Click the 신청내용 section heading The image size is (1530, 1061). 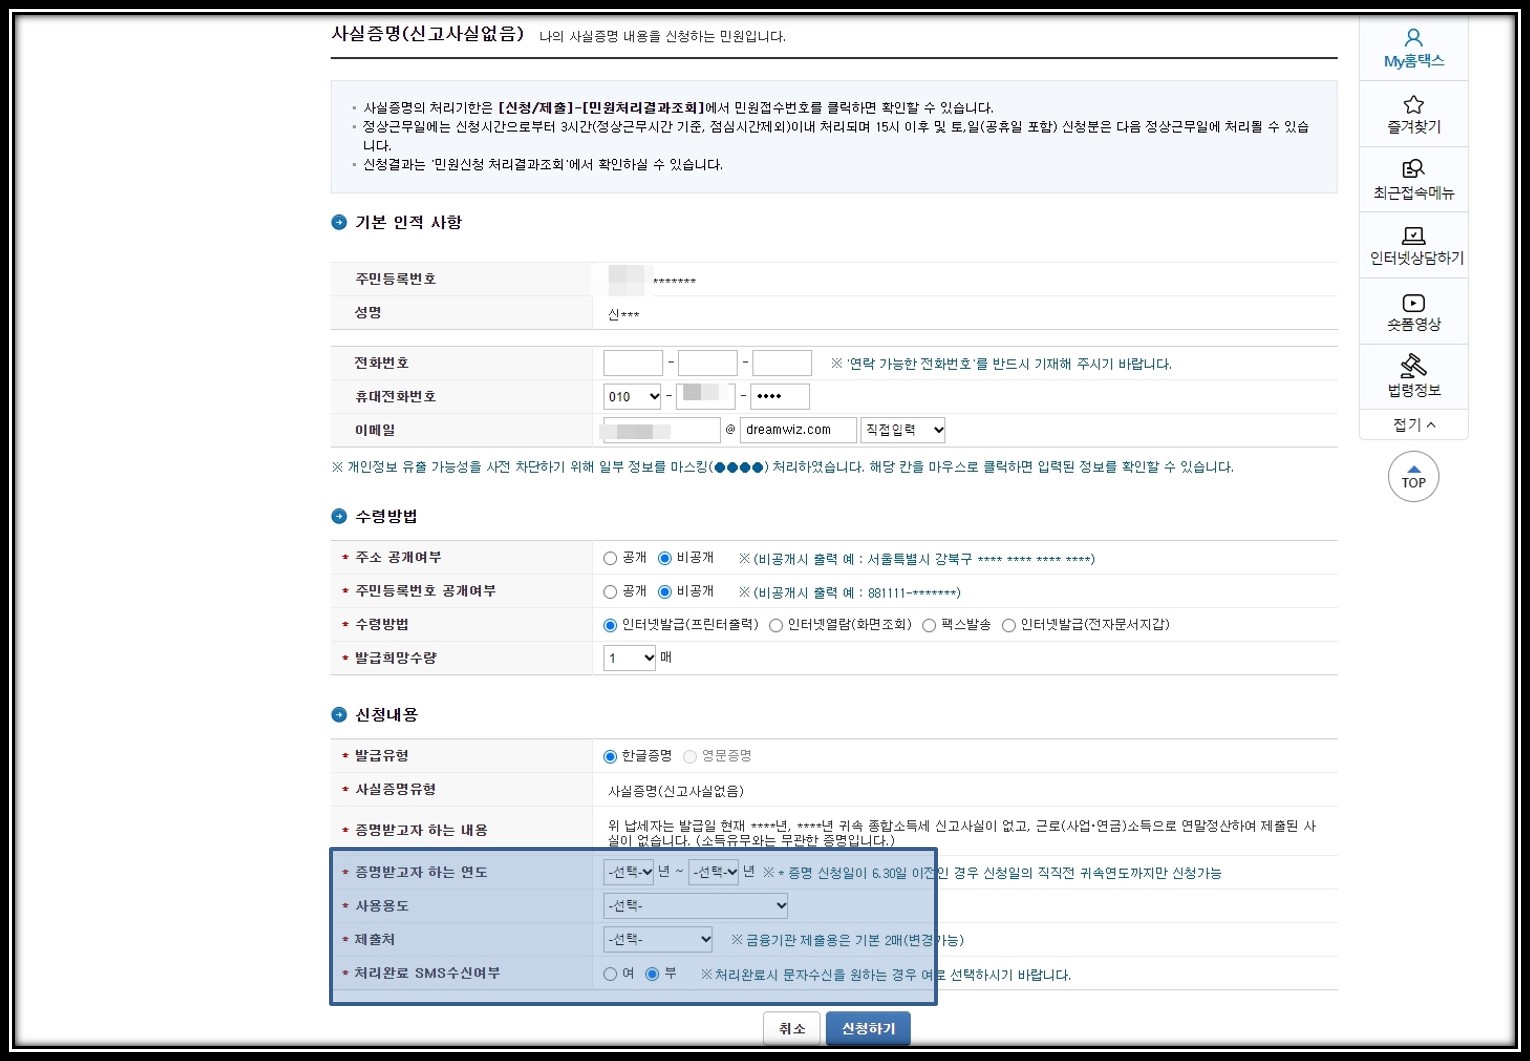coord(386,715)
